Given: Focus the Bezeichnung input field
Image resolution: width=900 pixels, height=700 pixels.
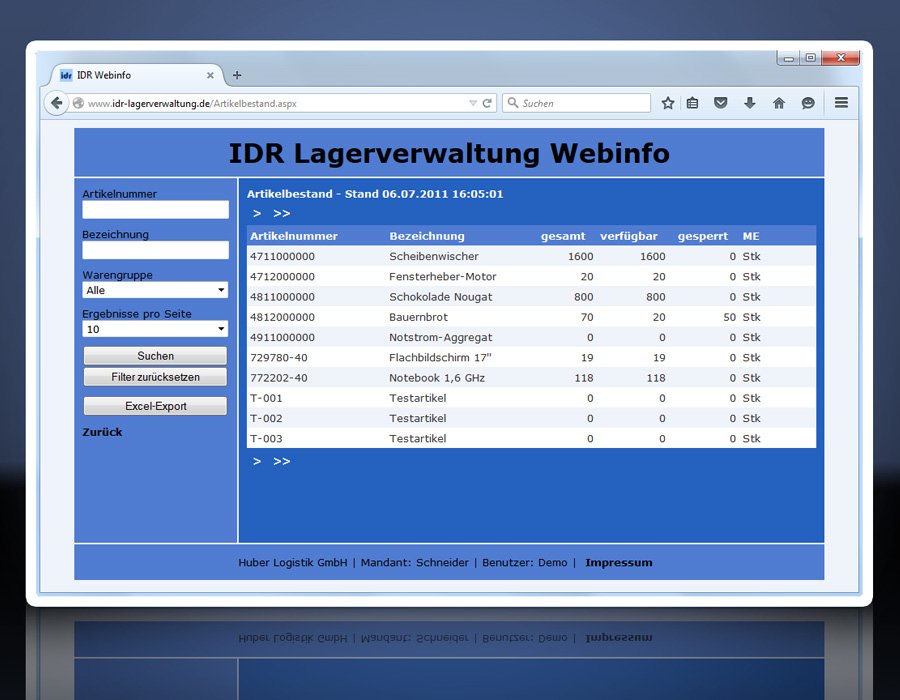Looking at the screenshot, I should [x=156, y=250].
